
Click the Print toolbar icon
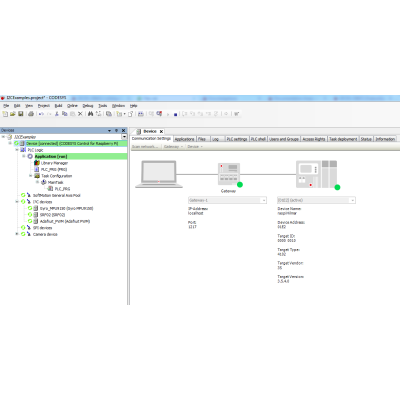[31, 114]
